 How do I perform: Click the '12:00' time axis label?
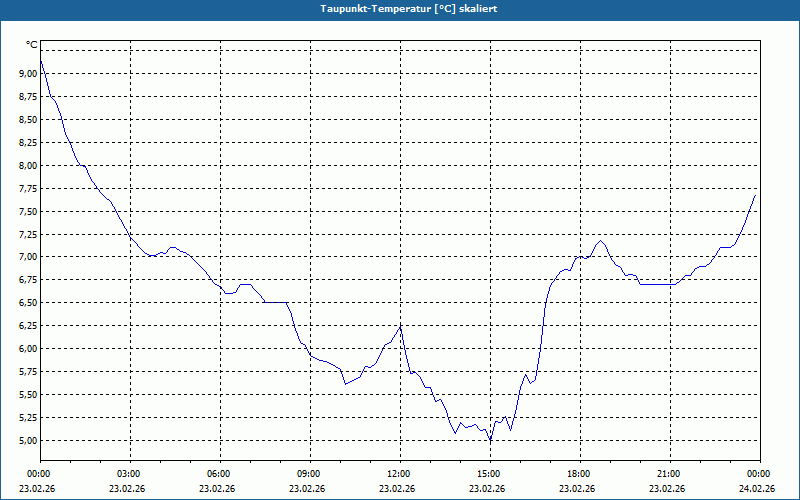397,474
